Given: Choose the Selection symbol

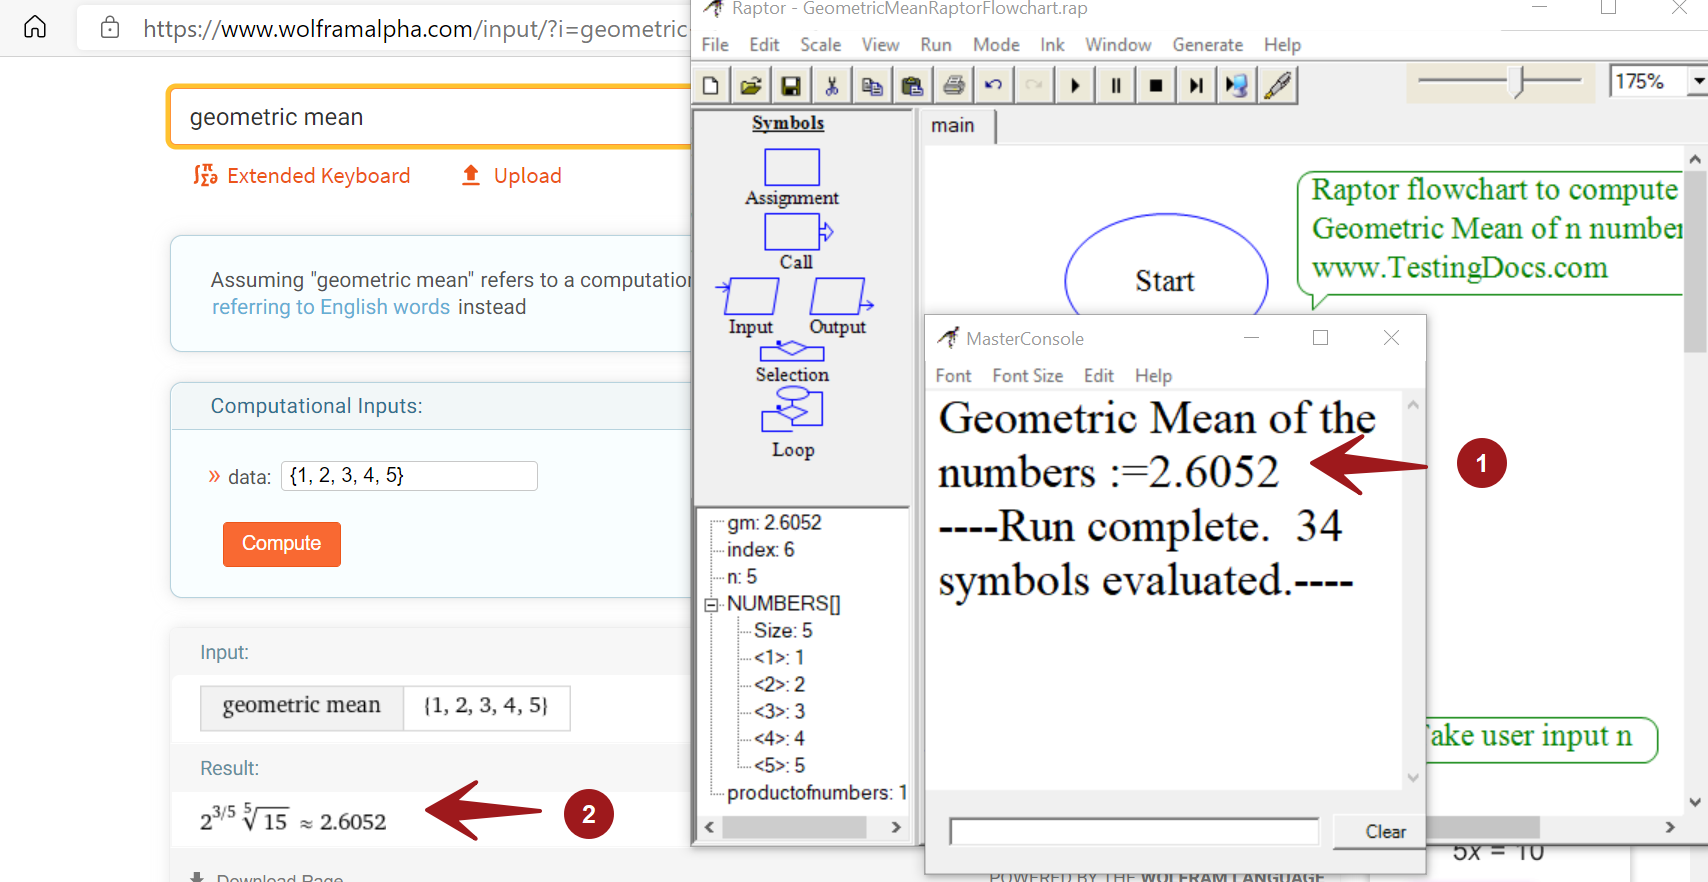Looking at the screenshot, I should coord(791,352).
